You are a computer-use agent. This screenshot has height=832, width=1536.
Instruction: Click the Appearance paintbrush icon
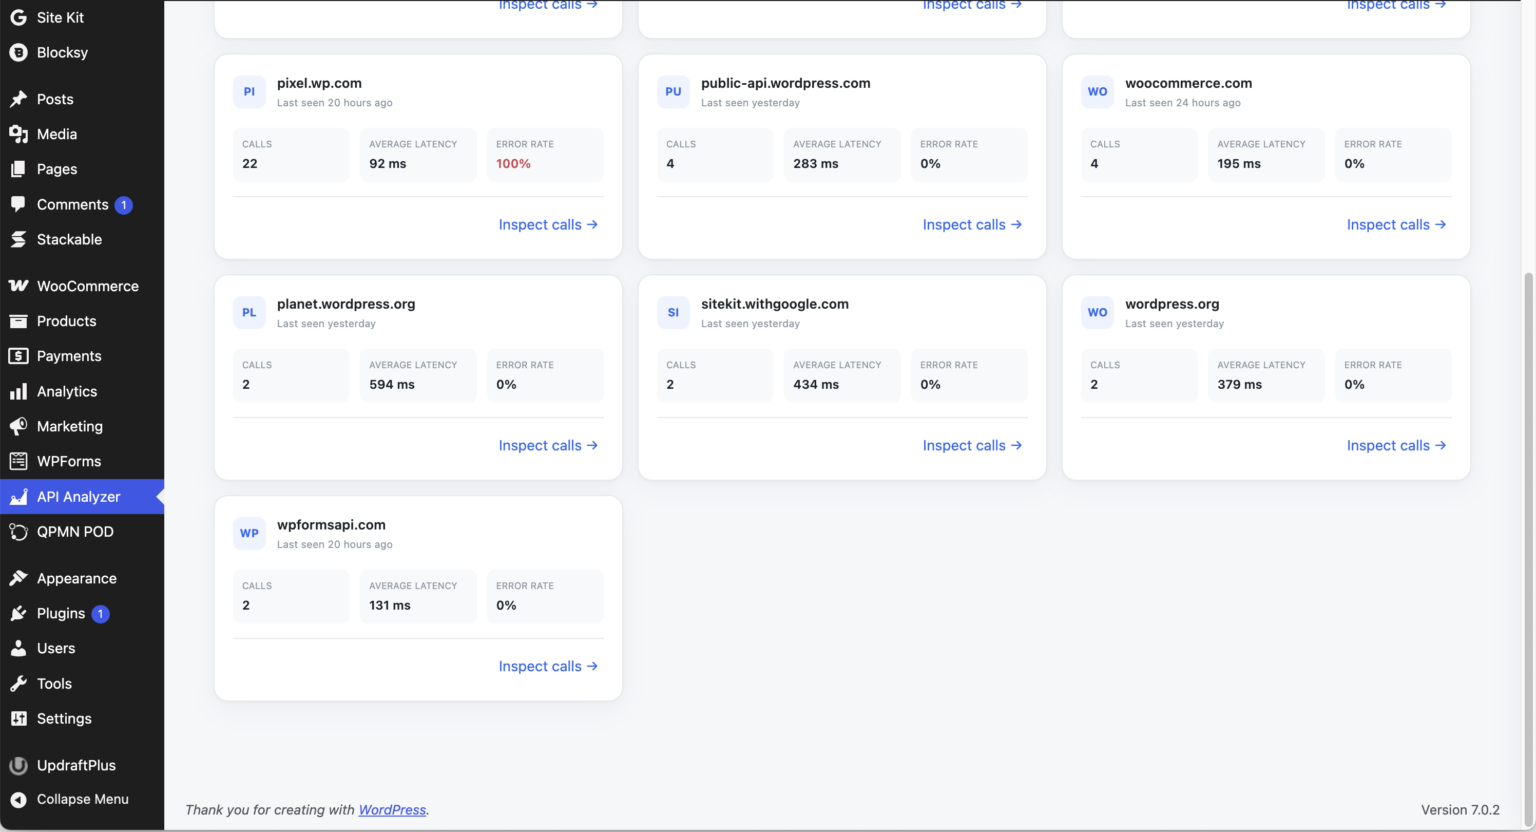coord(18,578)
